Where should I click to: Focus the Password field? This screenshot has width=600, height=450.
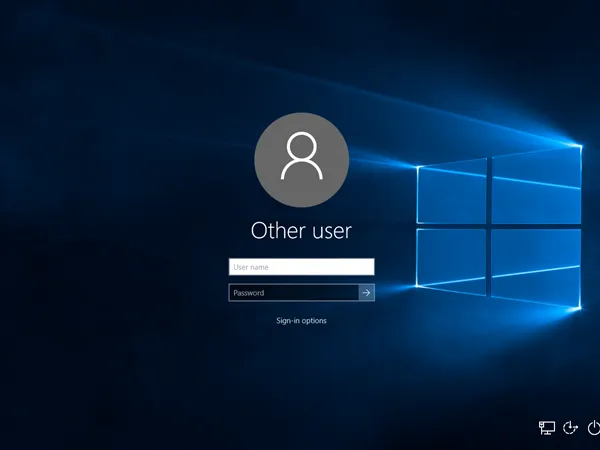pyautogui.click(x=293, y=293)
